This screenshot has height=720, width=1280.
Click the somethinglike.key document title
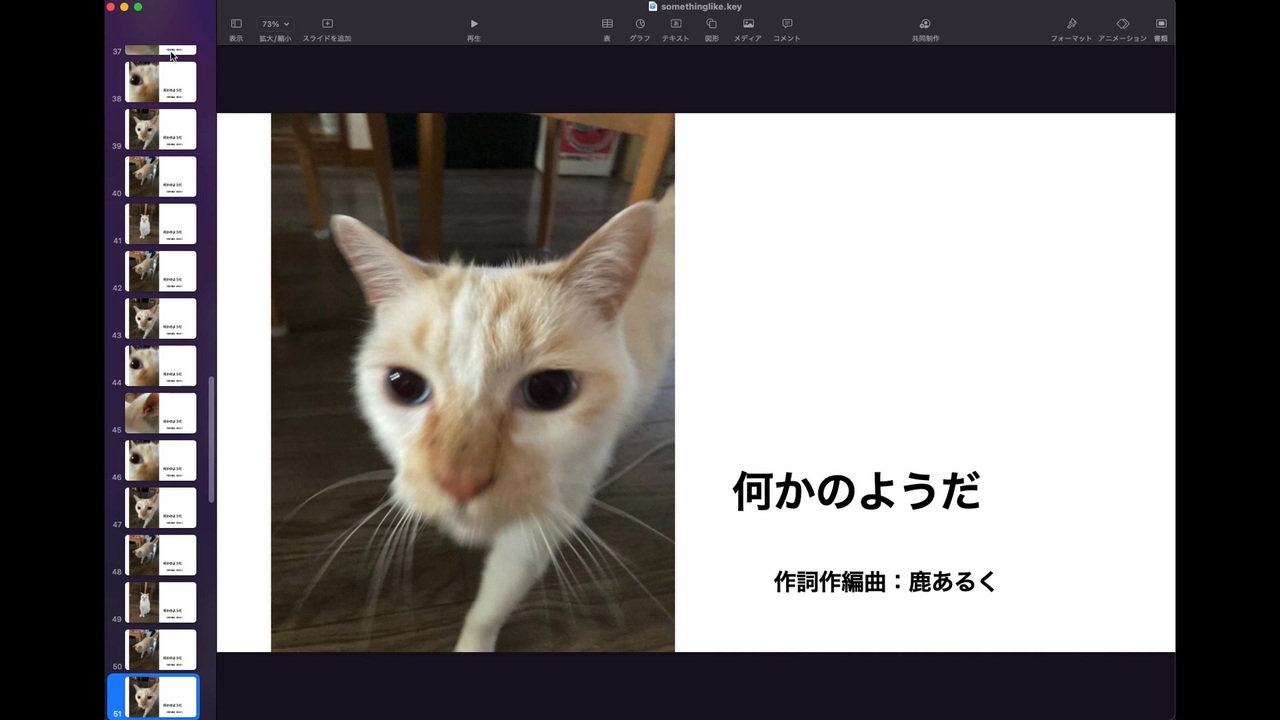(701, 6)
